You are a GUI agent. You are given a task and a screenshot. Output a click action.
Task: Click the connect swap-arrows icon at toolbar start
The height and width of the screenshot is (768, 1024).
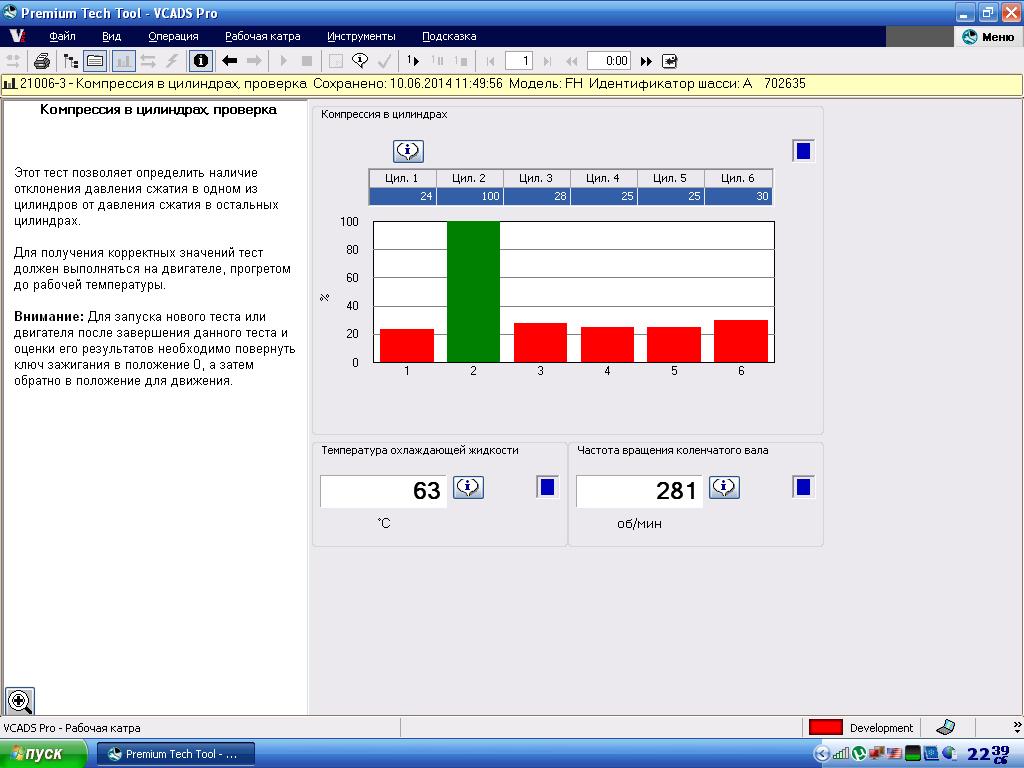(13, 61)
